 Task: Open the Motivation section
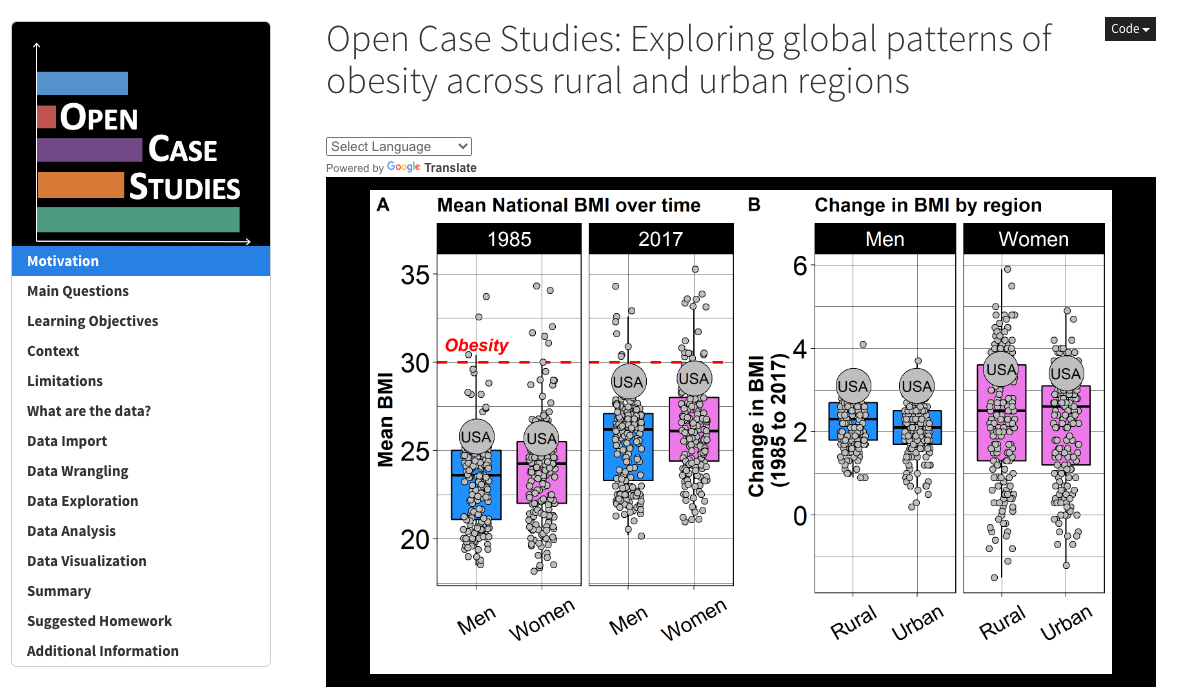click(x=141, y=261)
